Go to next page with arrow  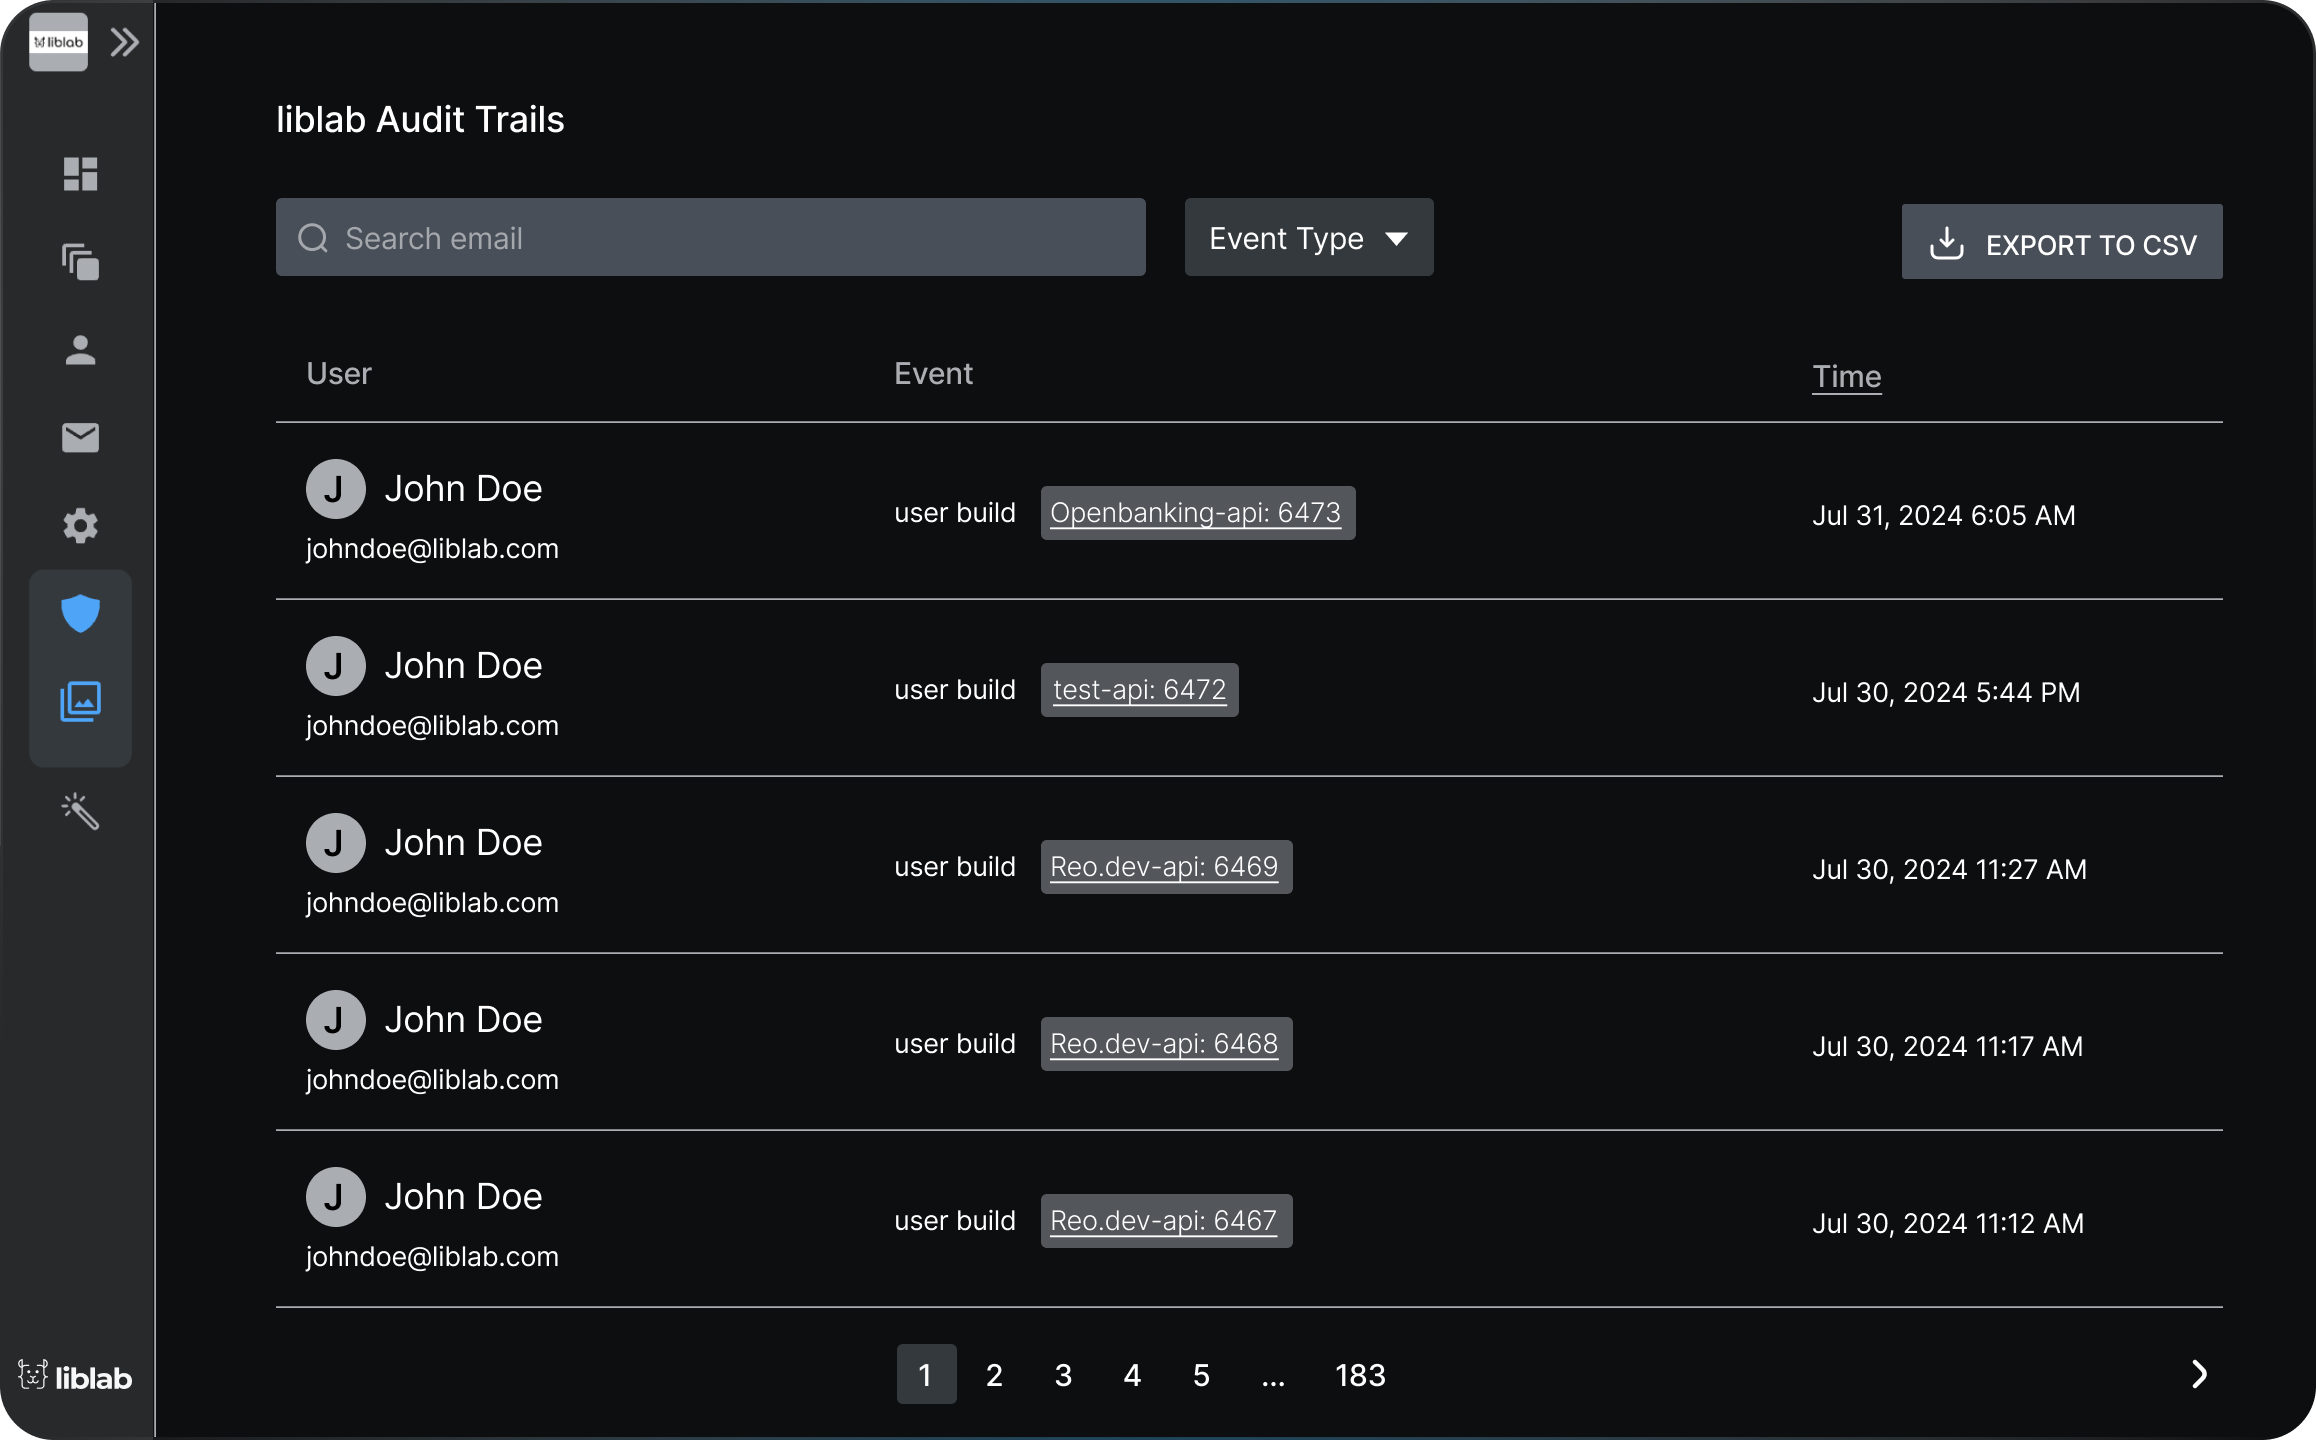point(2198,1374)
